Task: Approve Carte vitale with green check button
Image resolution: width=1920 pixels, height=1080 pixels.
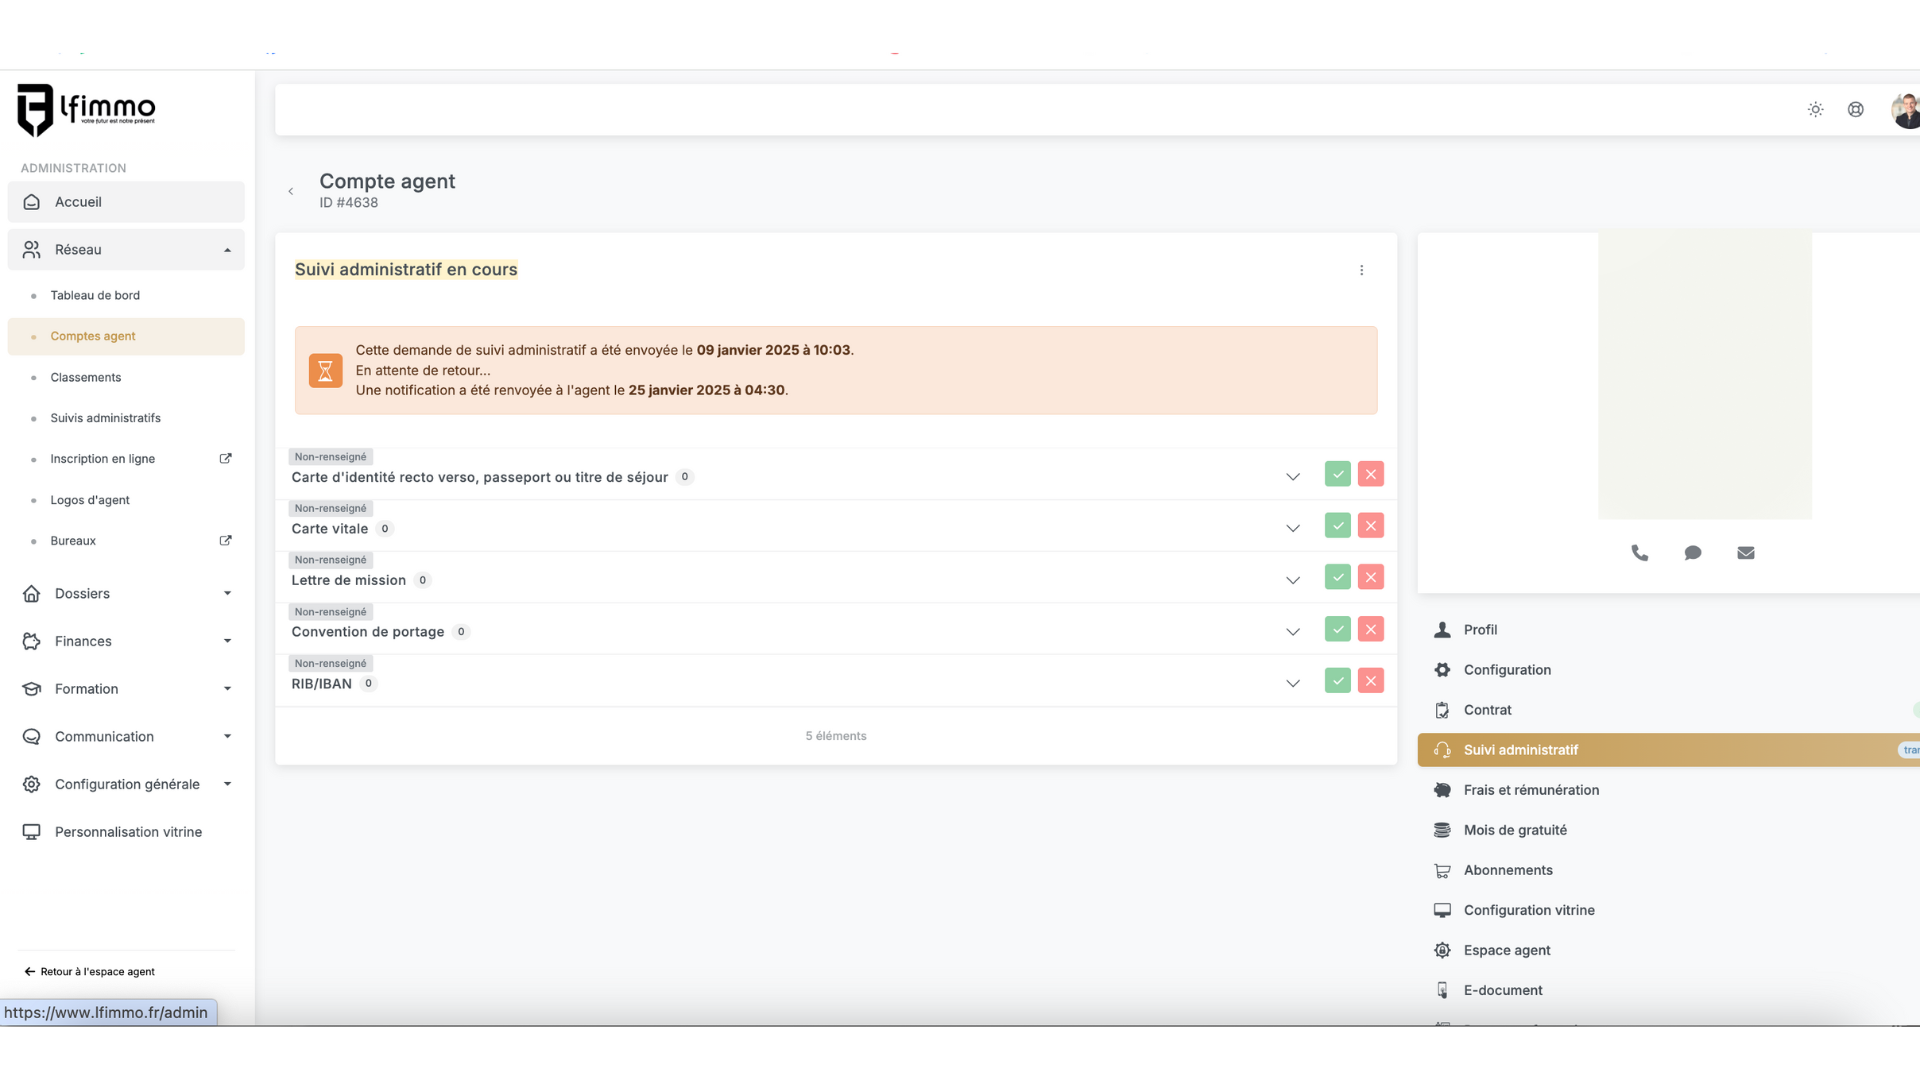Action: click(1337, 526)
